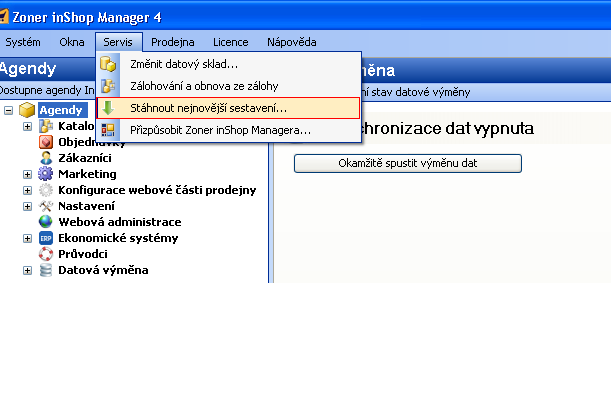Select Stáhnout nejnovější sestavení…

click(x=228, y=108)
